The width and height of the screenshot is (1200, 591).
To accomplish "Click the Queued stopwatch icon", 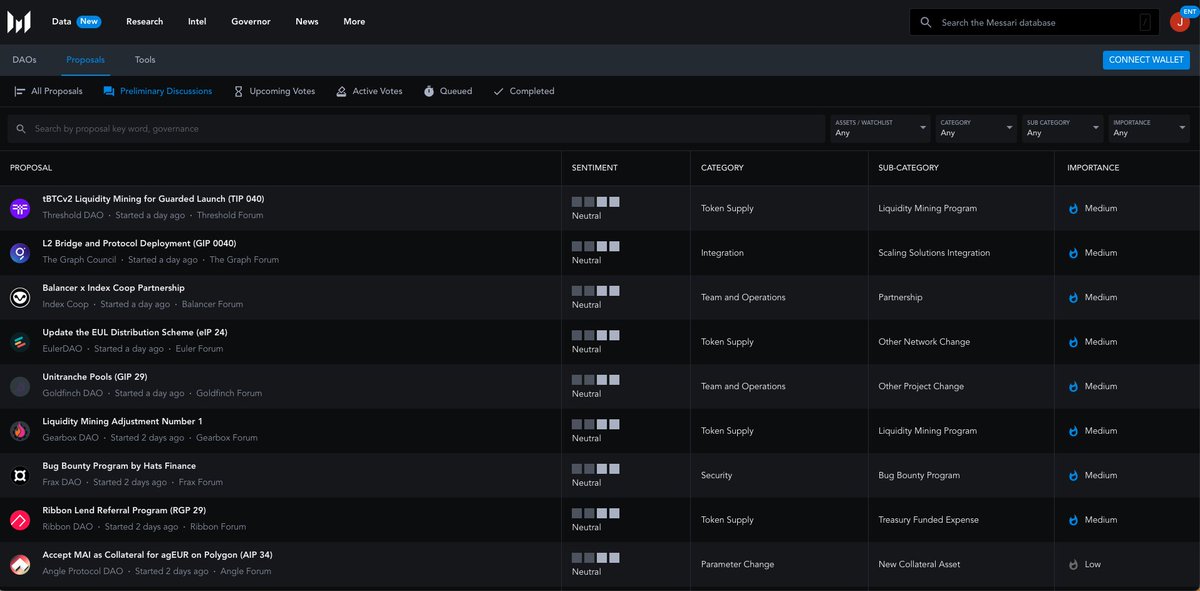I will coord(429,91).
